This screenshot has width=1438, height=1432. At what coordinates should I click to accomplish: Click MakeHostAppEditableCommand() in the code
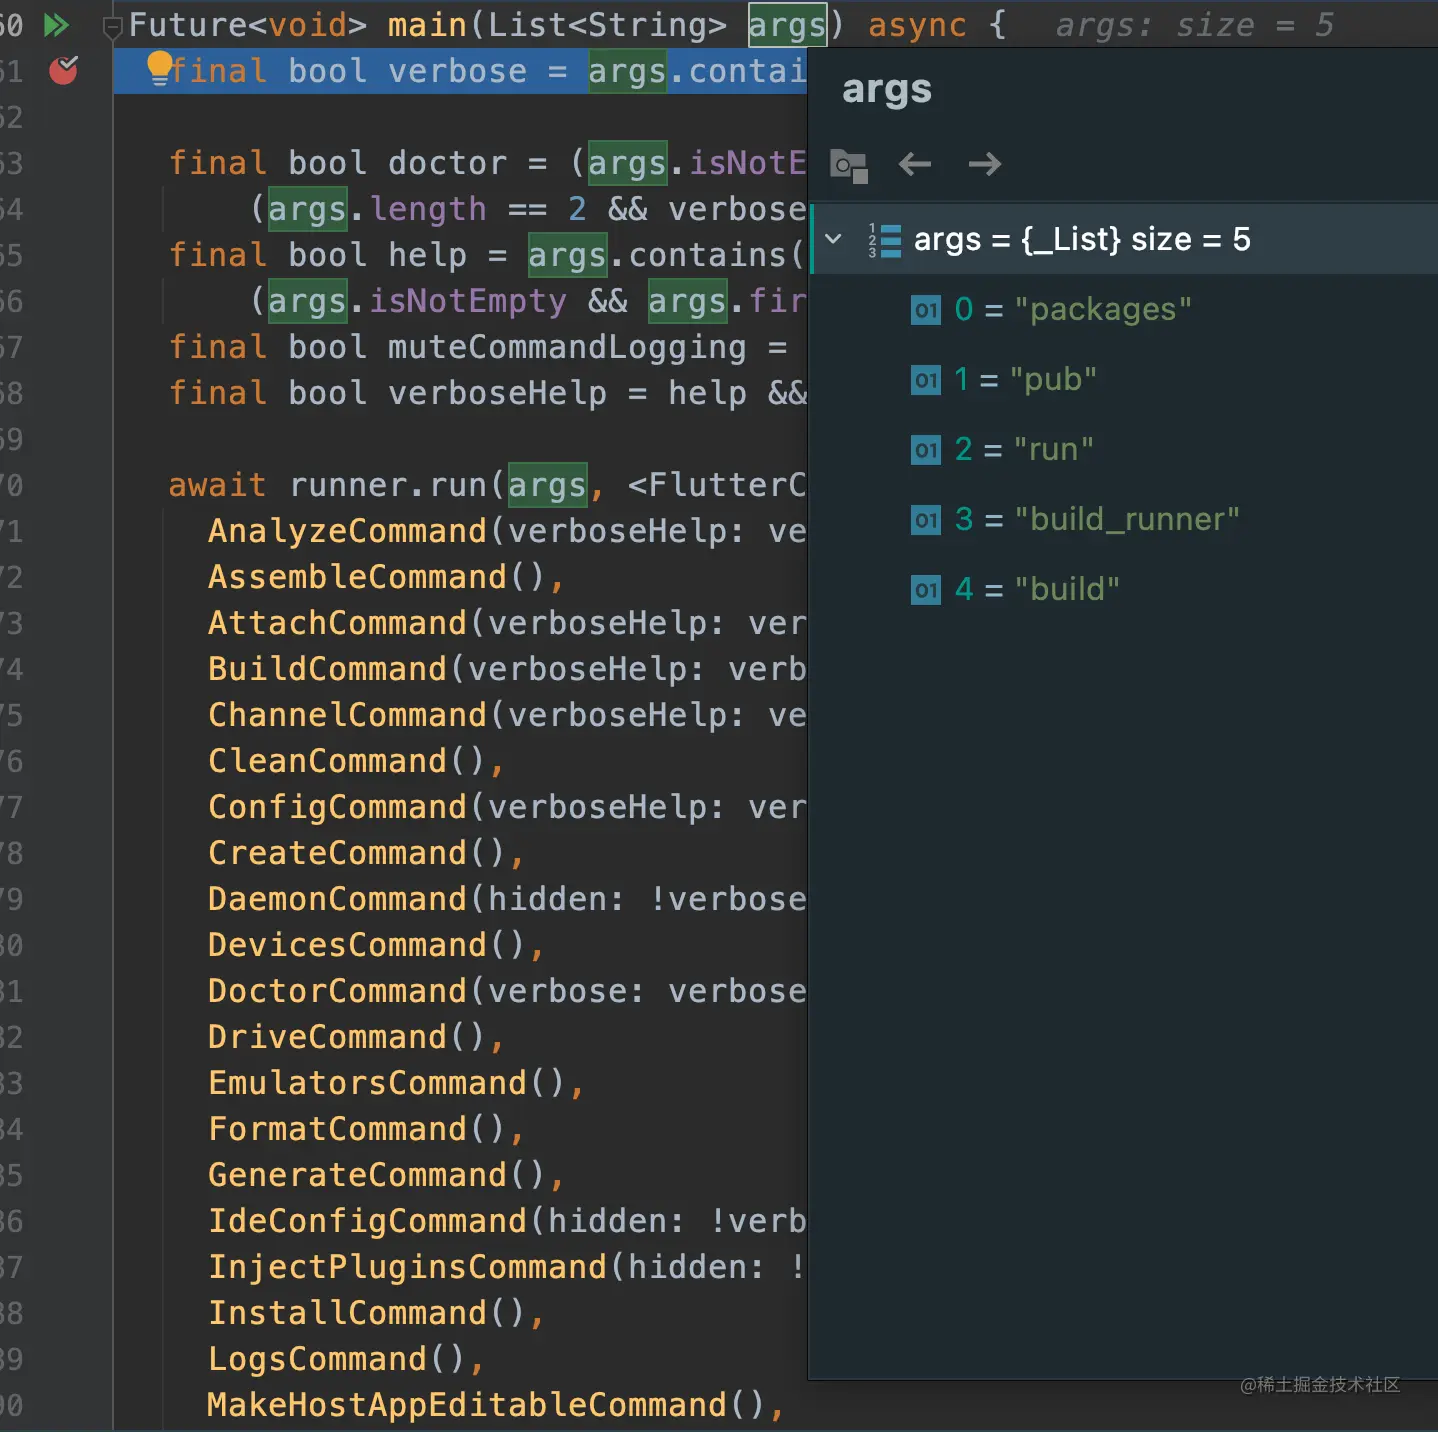[487, 1405]
